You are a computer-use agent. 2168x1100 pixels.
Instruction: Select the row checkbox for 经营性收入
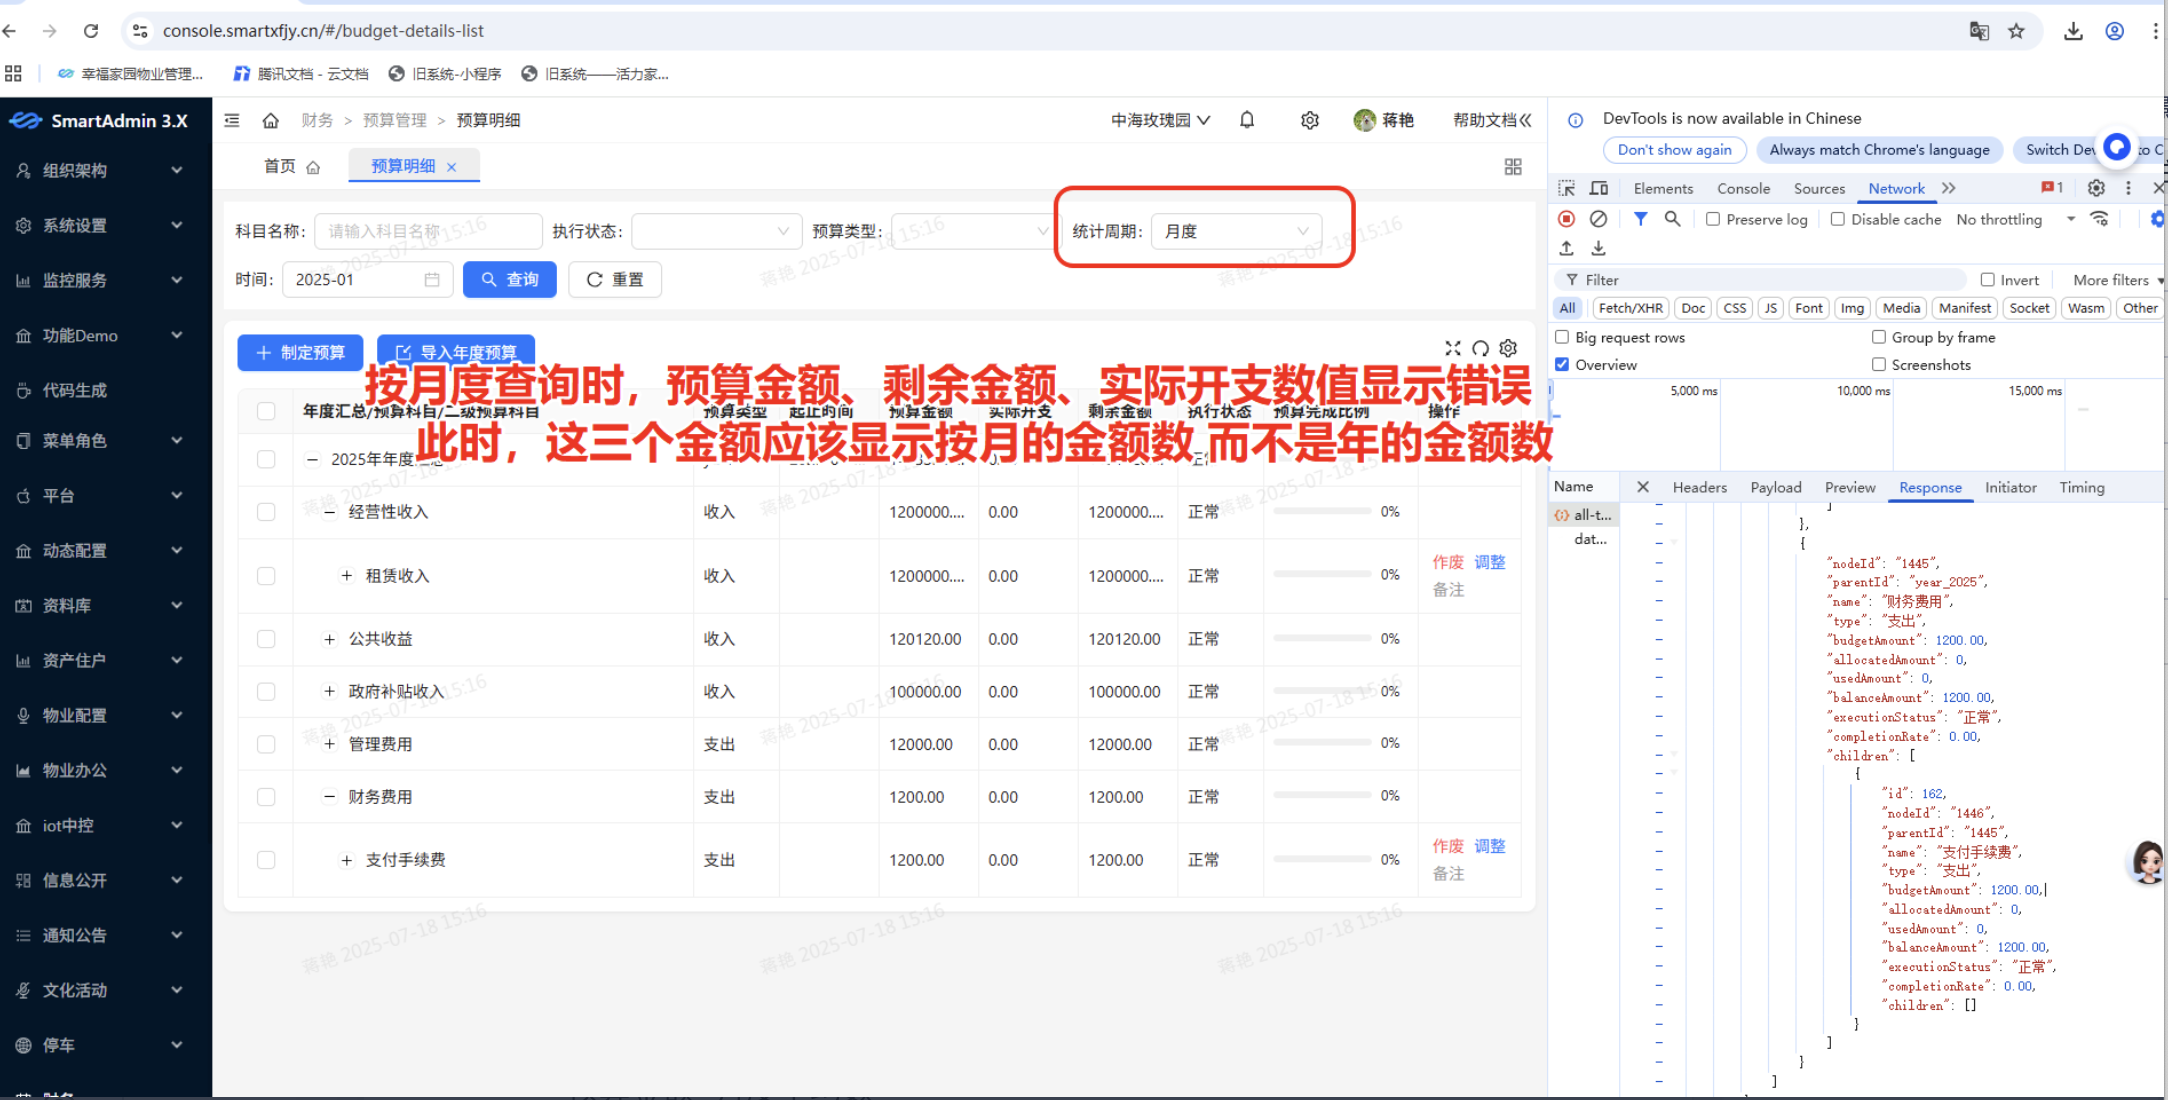(x=265, y=511)
